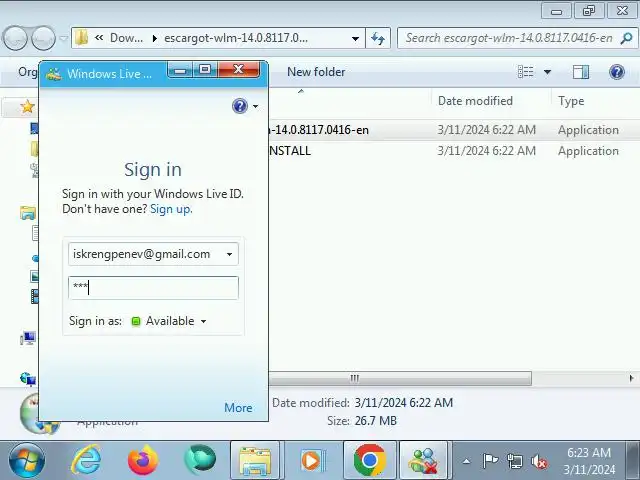
Task: Click the scroll right arrow in Explorer
Action: [631, 378]
